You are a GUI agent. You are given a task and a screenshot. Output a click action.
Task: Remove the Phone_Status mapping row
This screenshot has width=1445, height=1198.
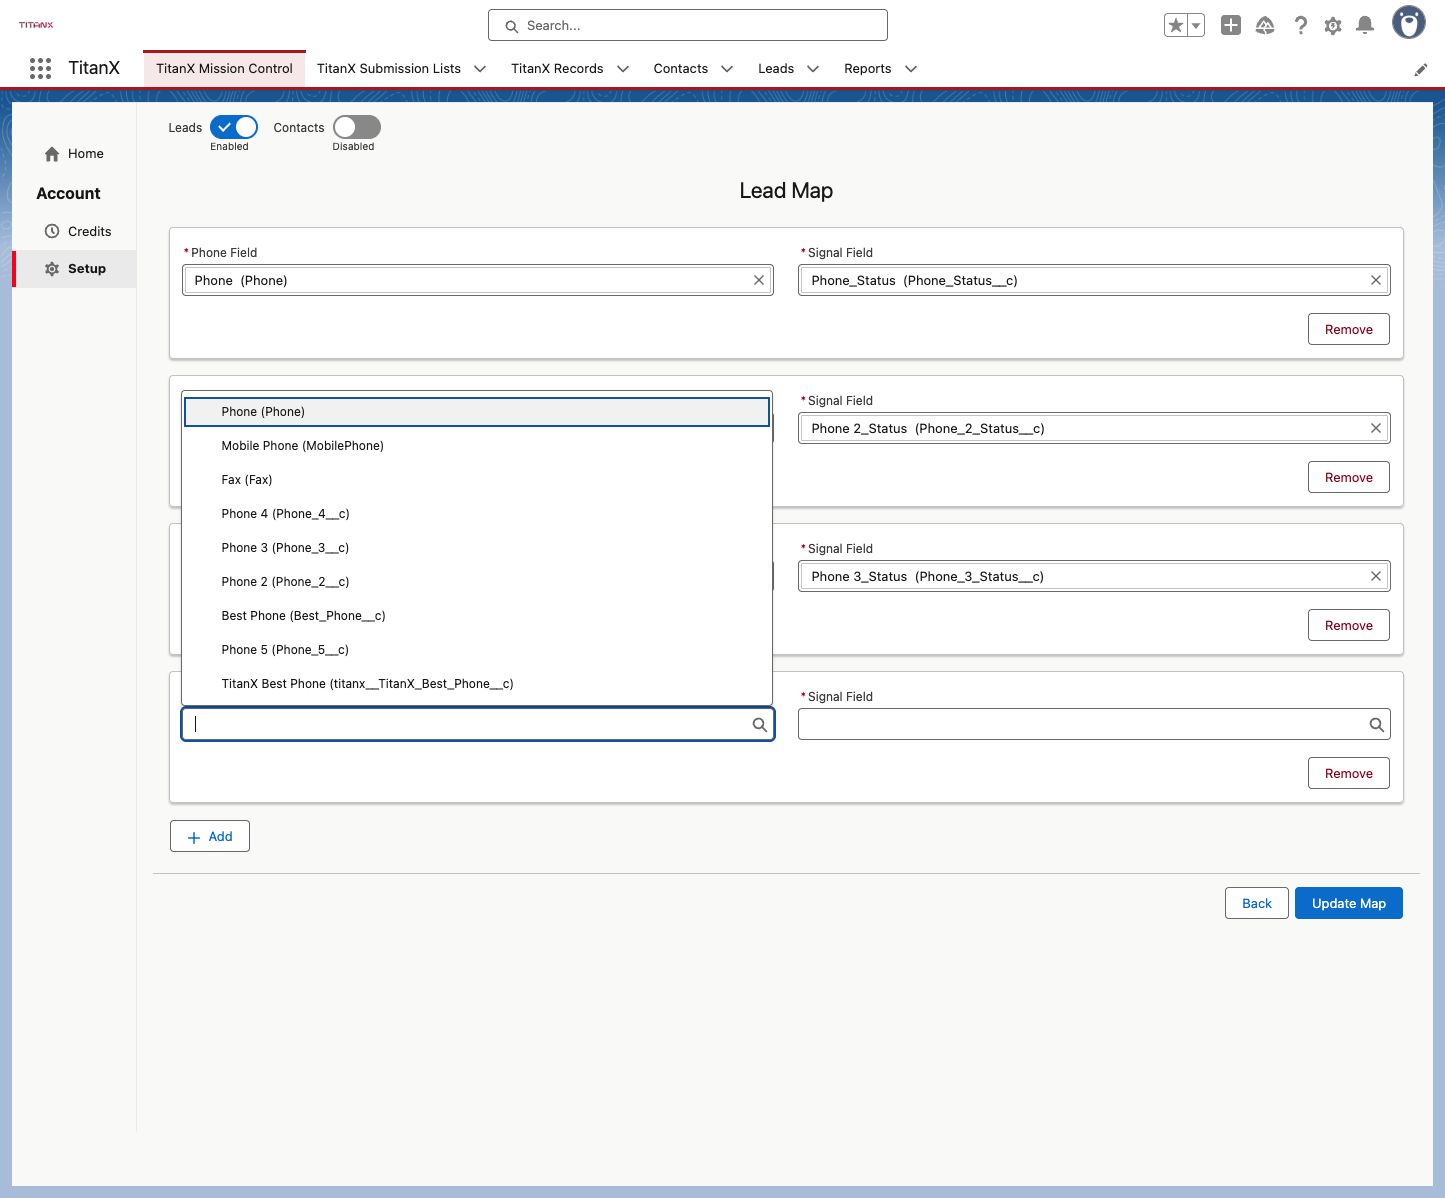[1348, 329]
